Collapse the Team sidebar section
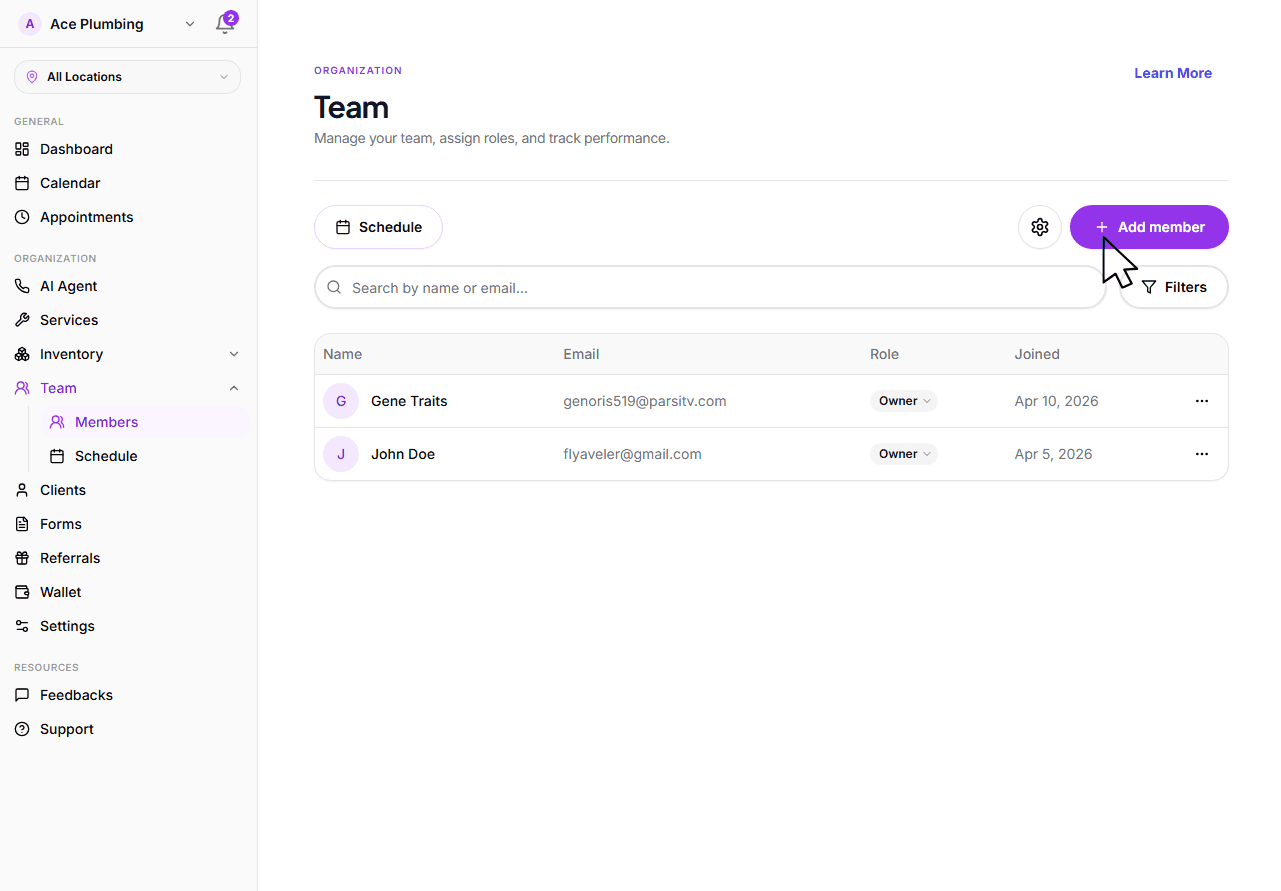Screen dimensions: 1281x891 click(x=233, y=388)
